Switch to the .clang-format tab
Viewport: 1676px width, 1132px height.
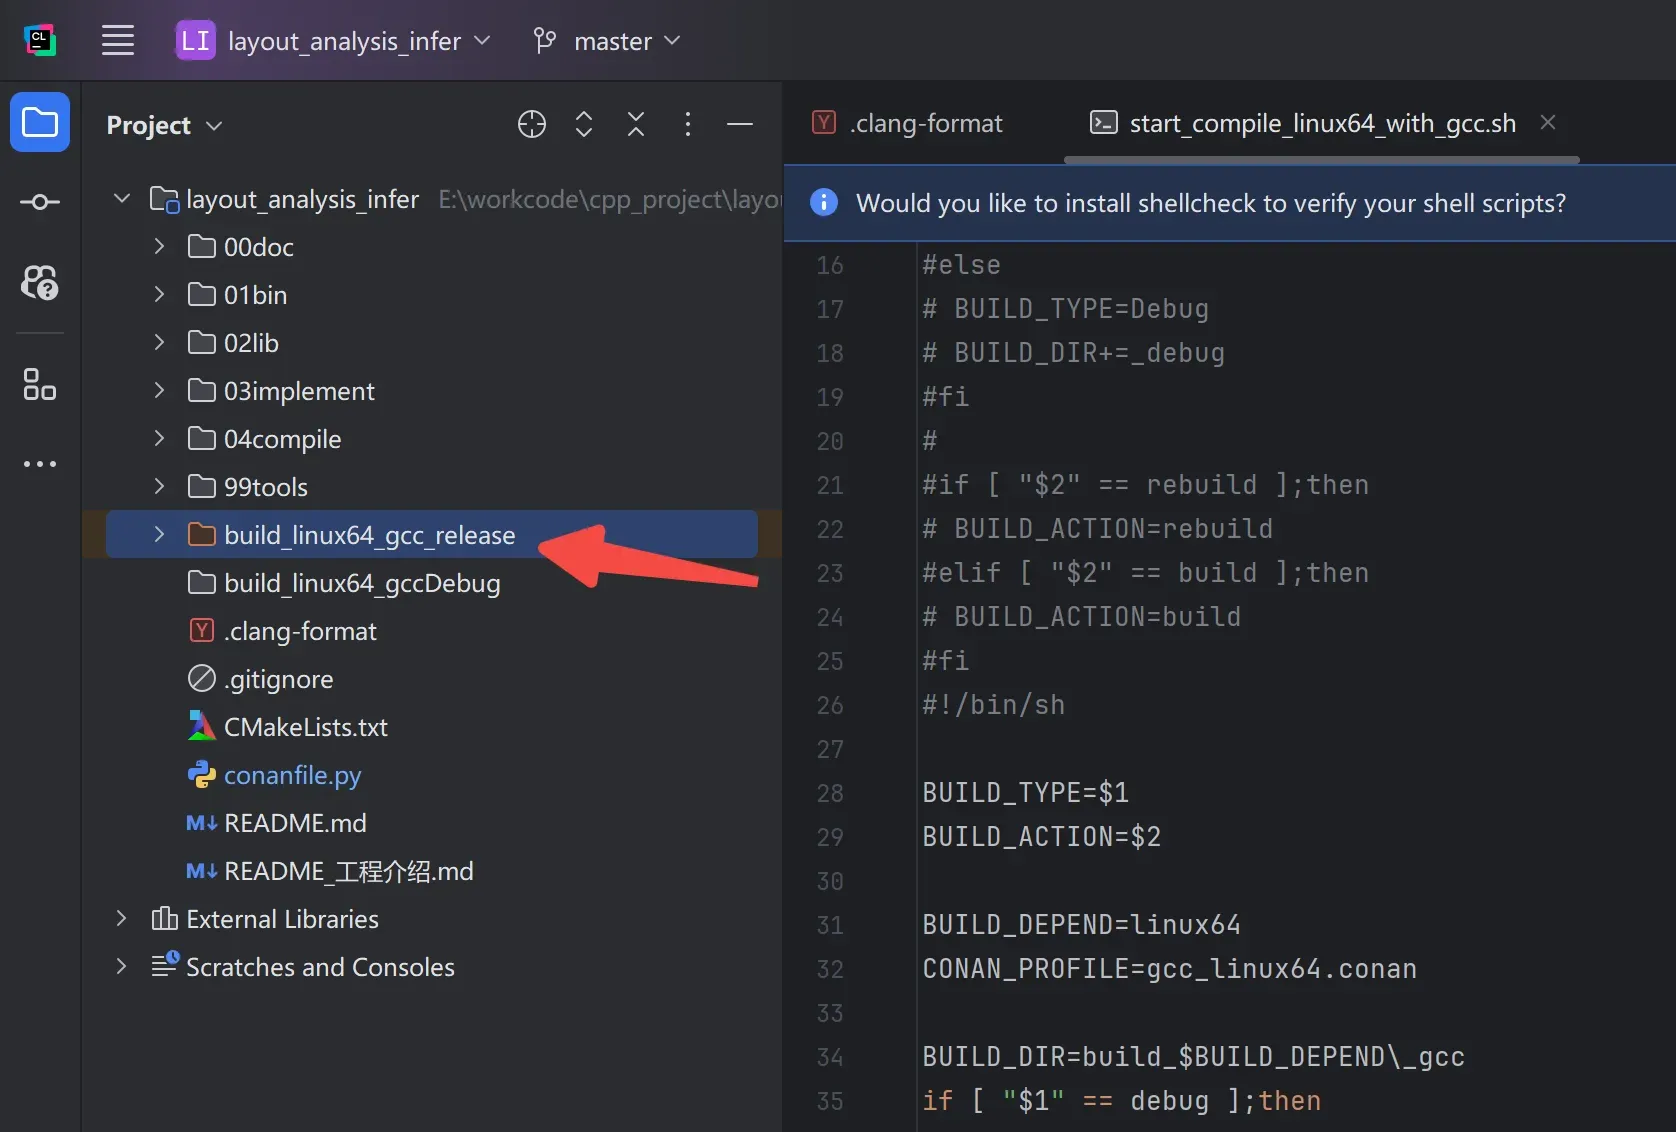point(908,123)
